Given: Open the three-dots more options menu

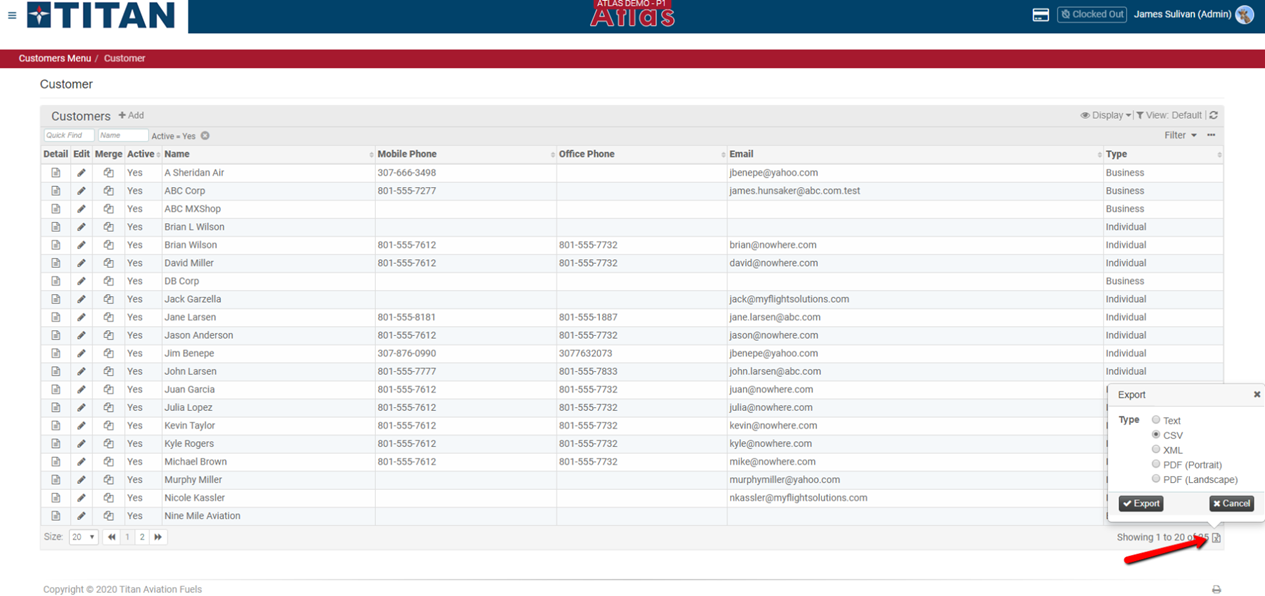Looking at the screenshot, I should pyautogui.click(x=1211, y=135).
